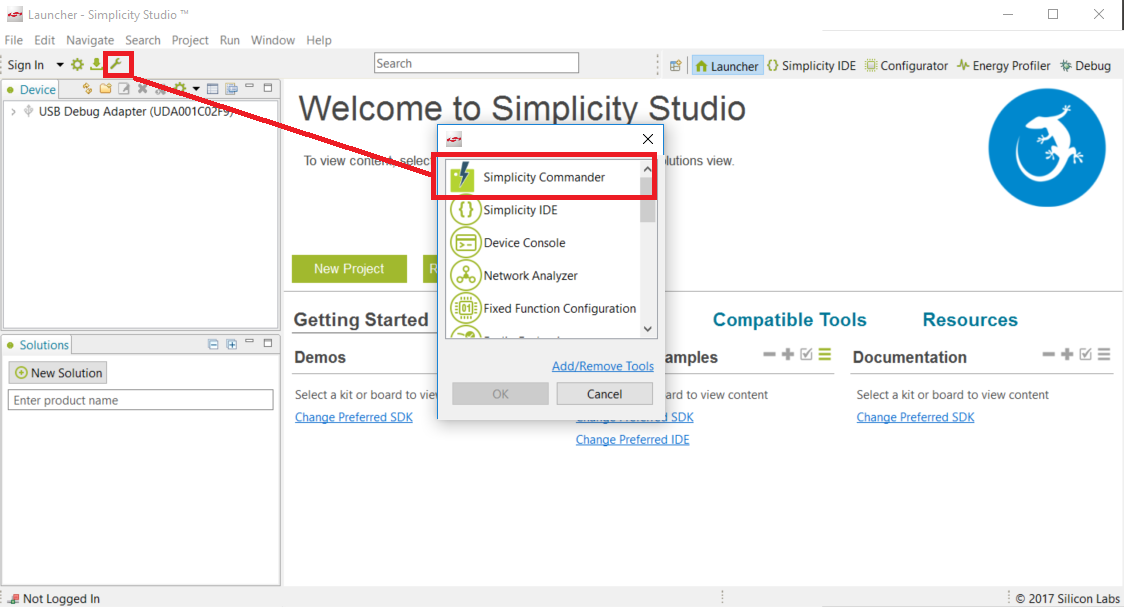
Task: Choose Device Console from the tools list
Action: 524,243
